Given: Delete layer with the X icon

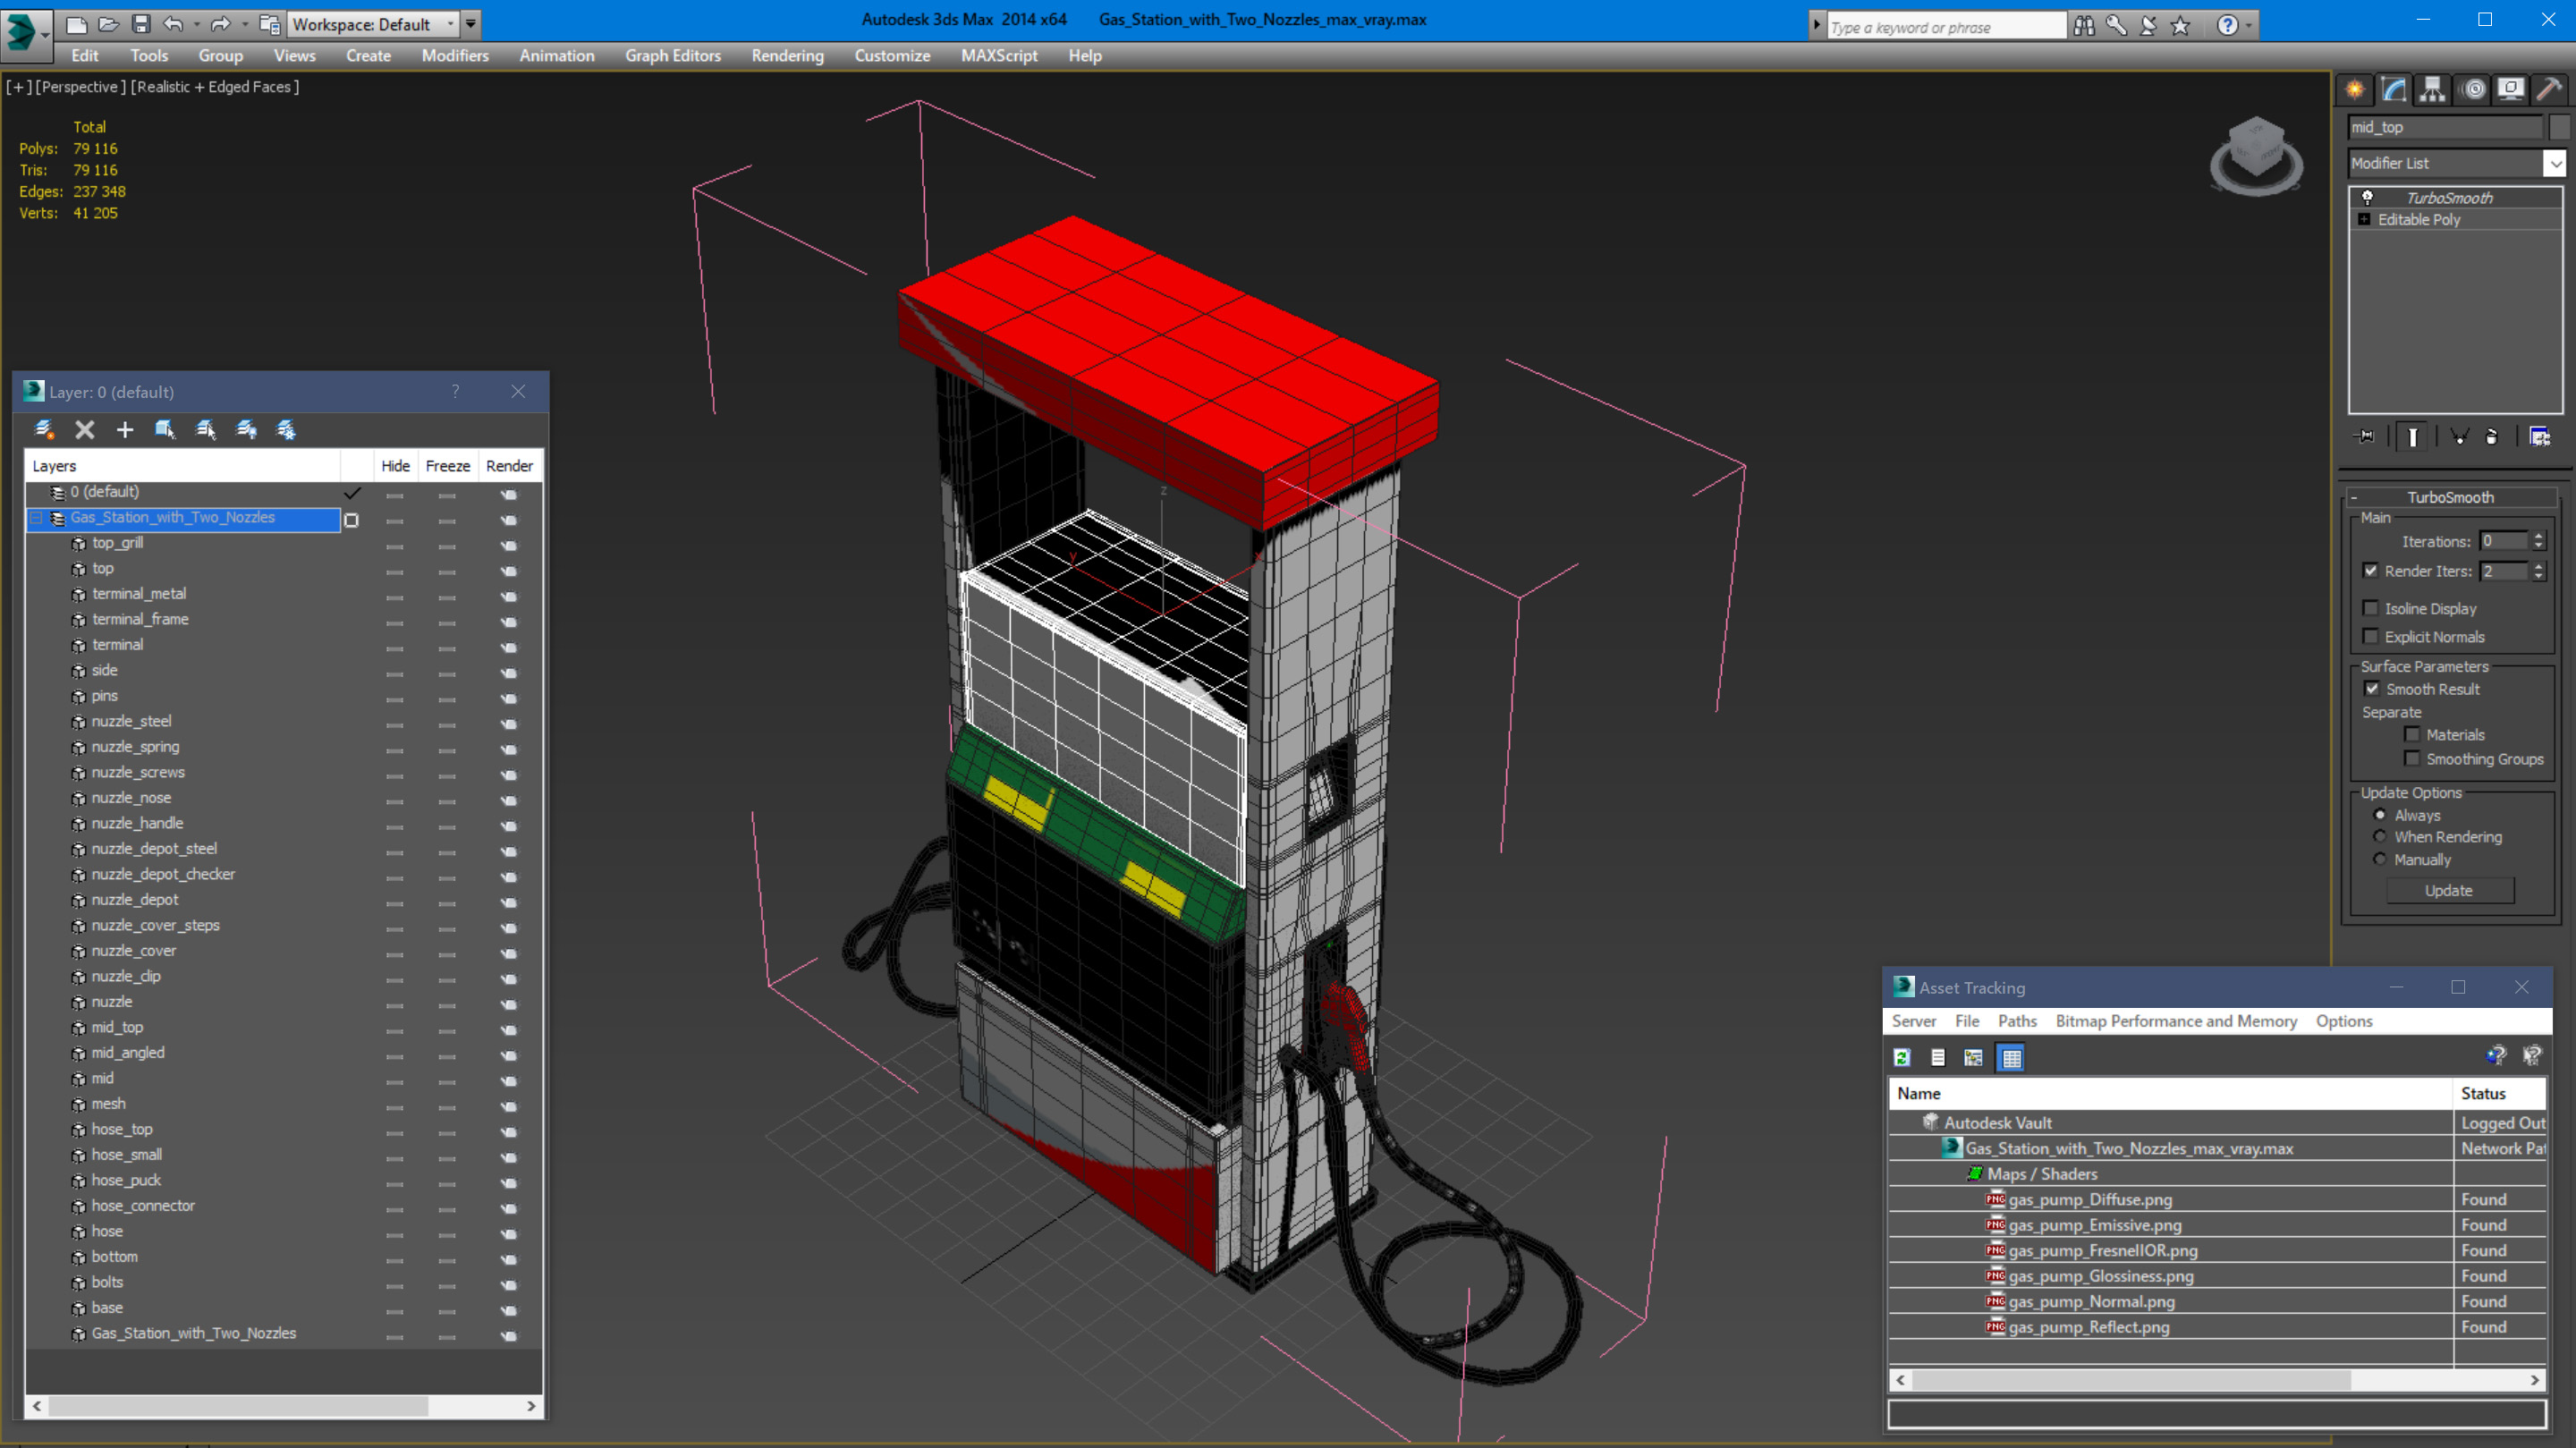Looking at the screenshot, I should pyautogui.click(x=85, y=430).
